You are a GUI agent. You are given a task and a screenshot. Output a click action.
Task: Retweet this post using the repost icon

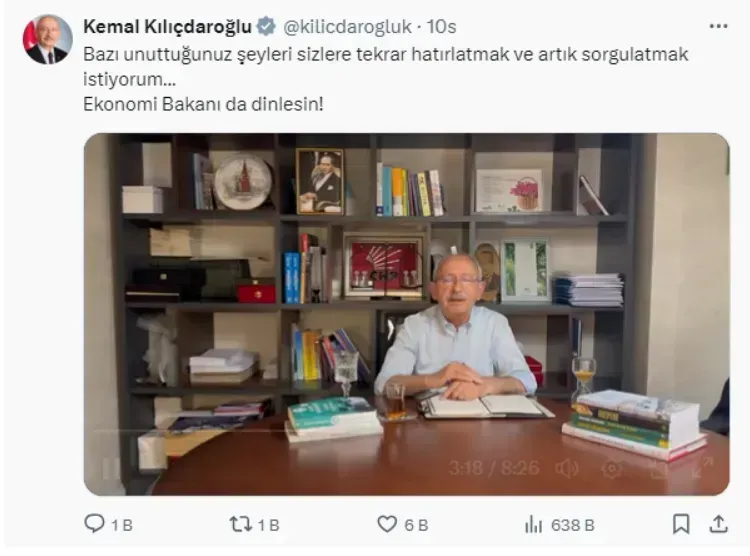240,524
